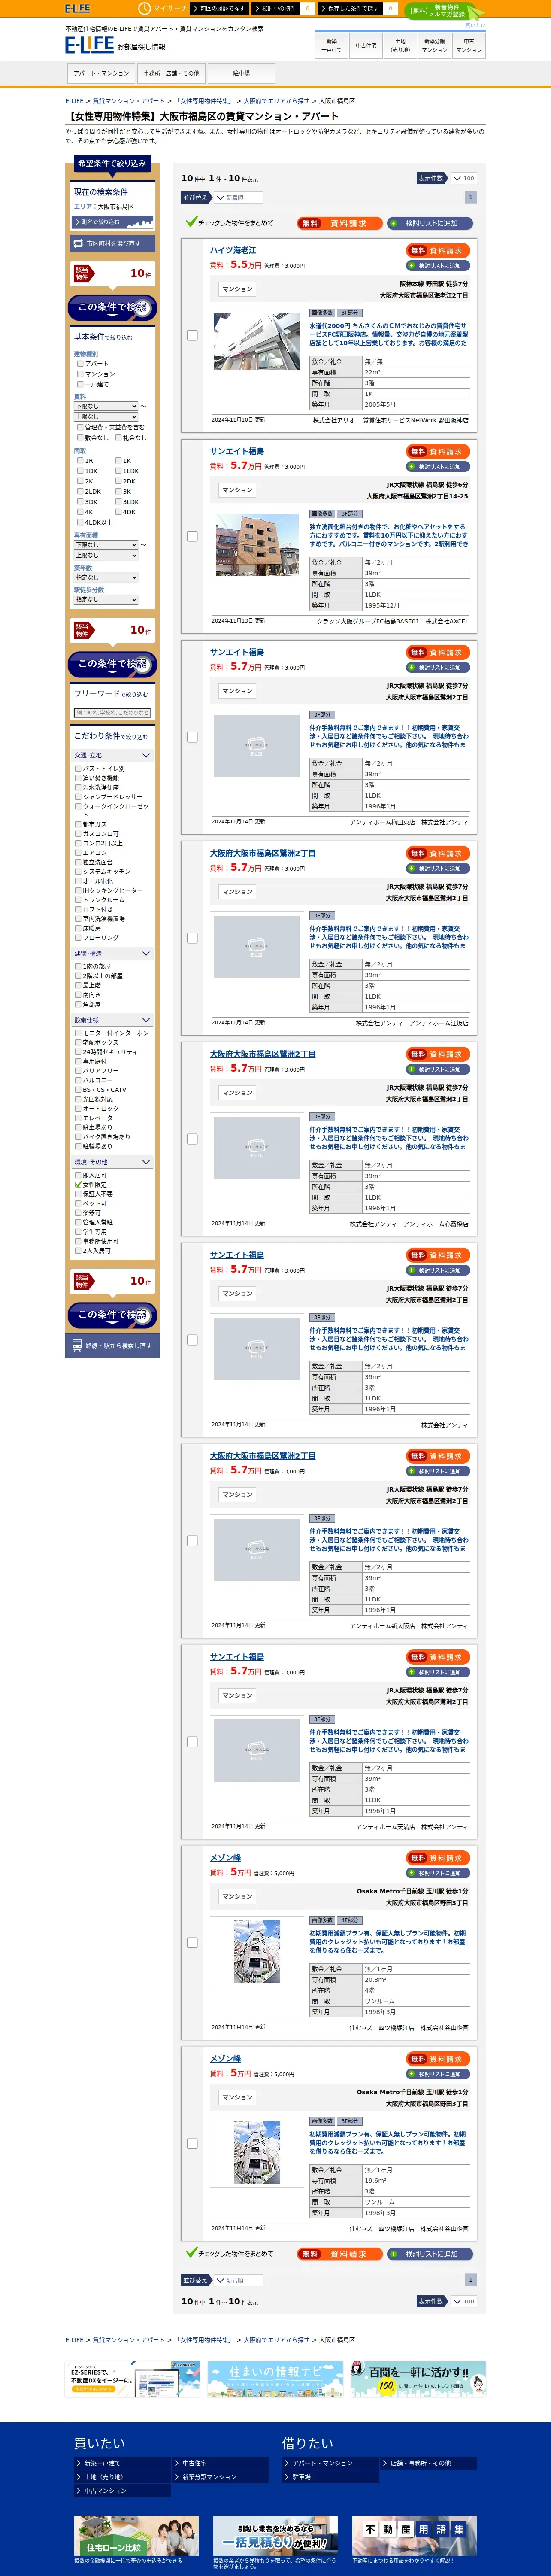The width and height of the screenshot is (551, 2576).
Task: Click the E-LIFE logo in the header
Action: pyautogui.click(x=89, y=45)
